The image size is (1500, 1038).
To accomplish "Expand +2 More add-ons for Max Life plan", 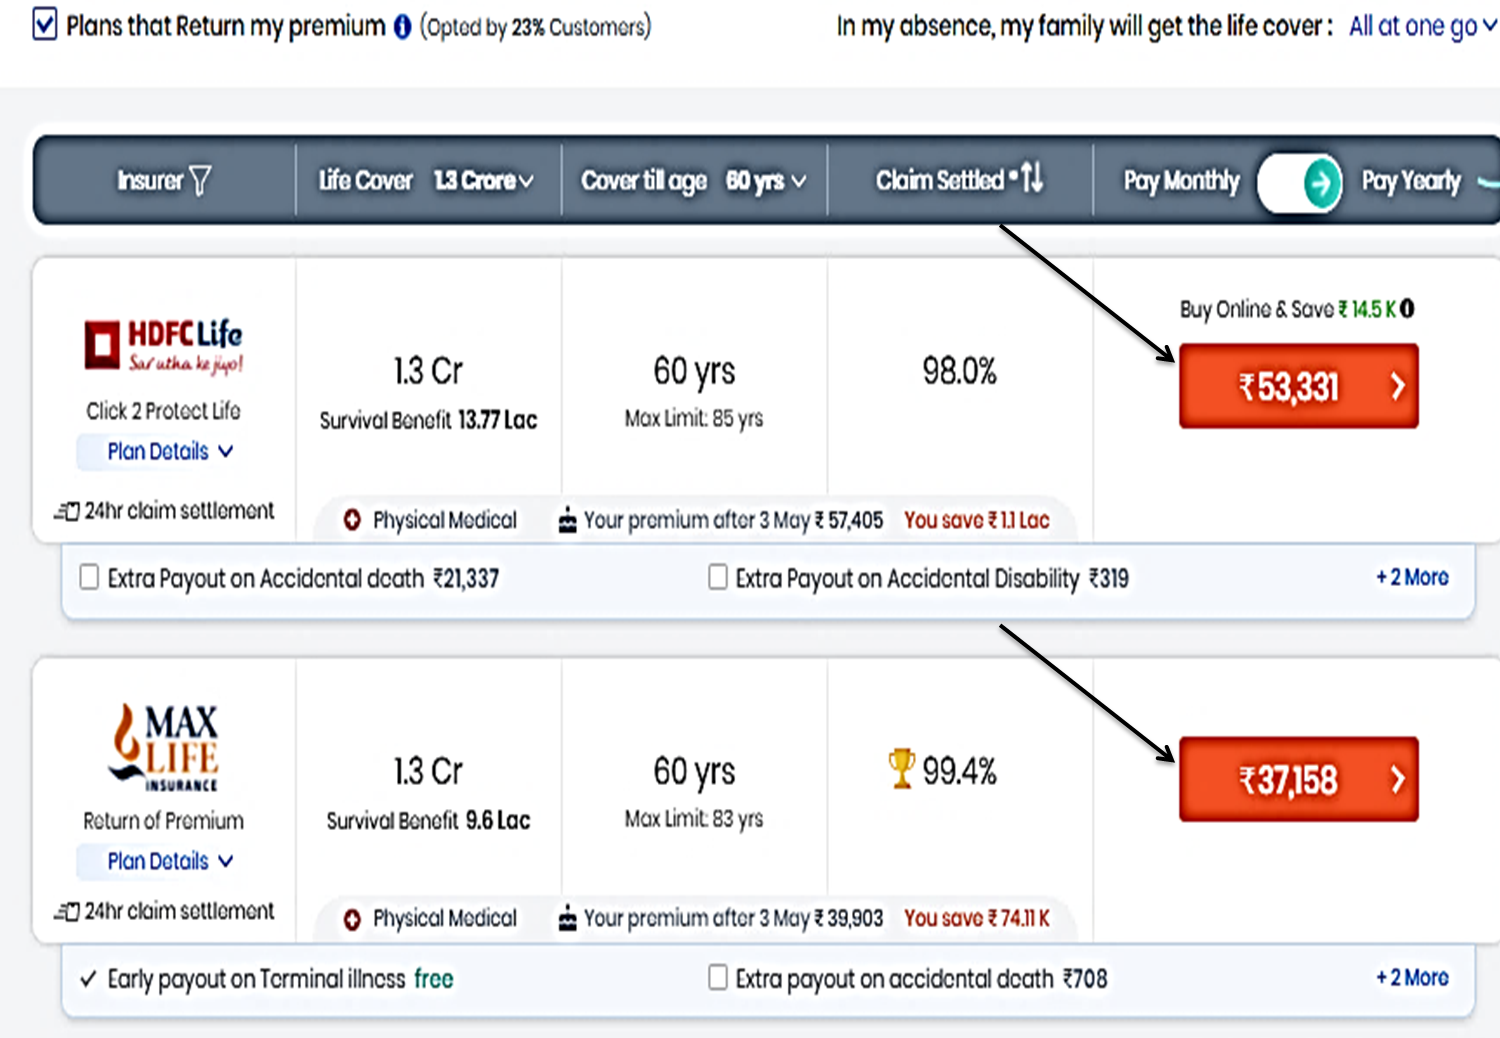I will [1412, 977].
